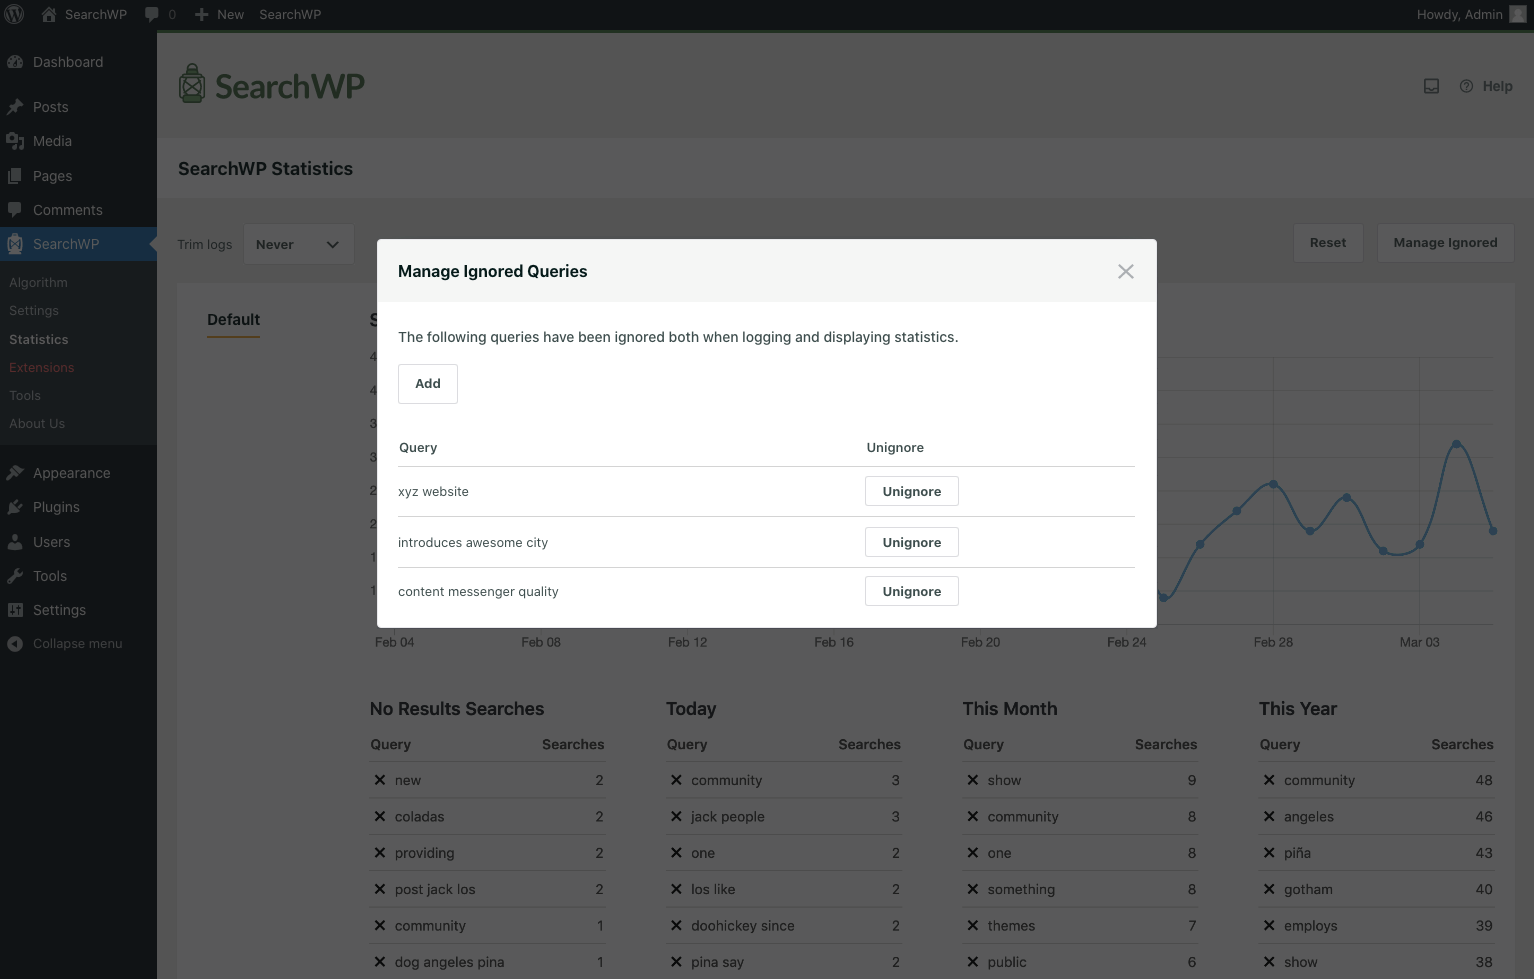Open the New content menu in admin bar
This screenshot has height=979, width=1534.
click(219, 14)
